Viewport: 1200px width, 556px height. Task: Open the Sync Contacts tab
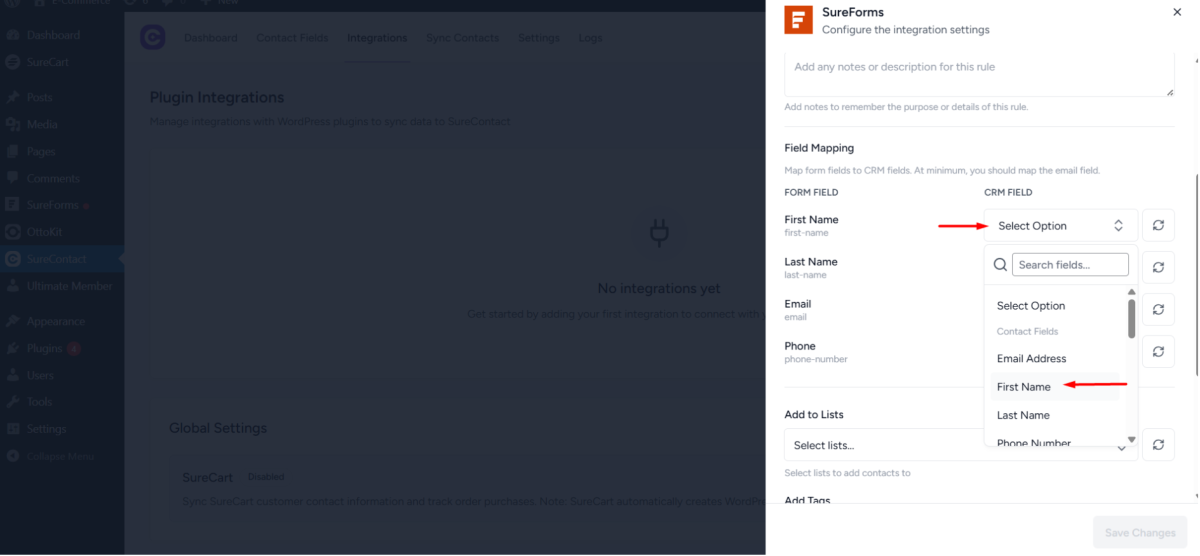463,38
